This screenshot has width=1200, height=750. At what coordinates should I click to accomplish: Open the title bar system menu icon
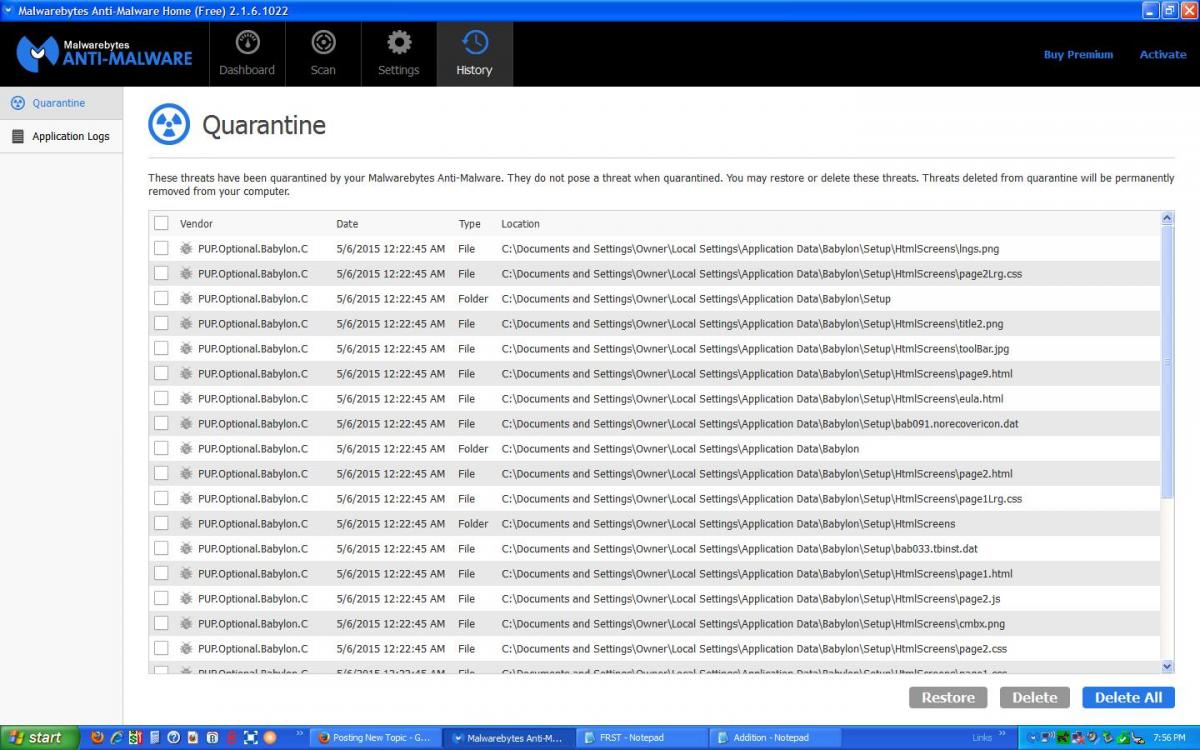tap(9, 10)
